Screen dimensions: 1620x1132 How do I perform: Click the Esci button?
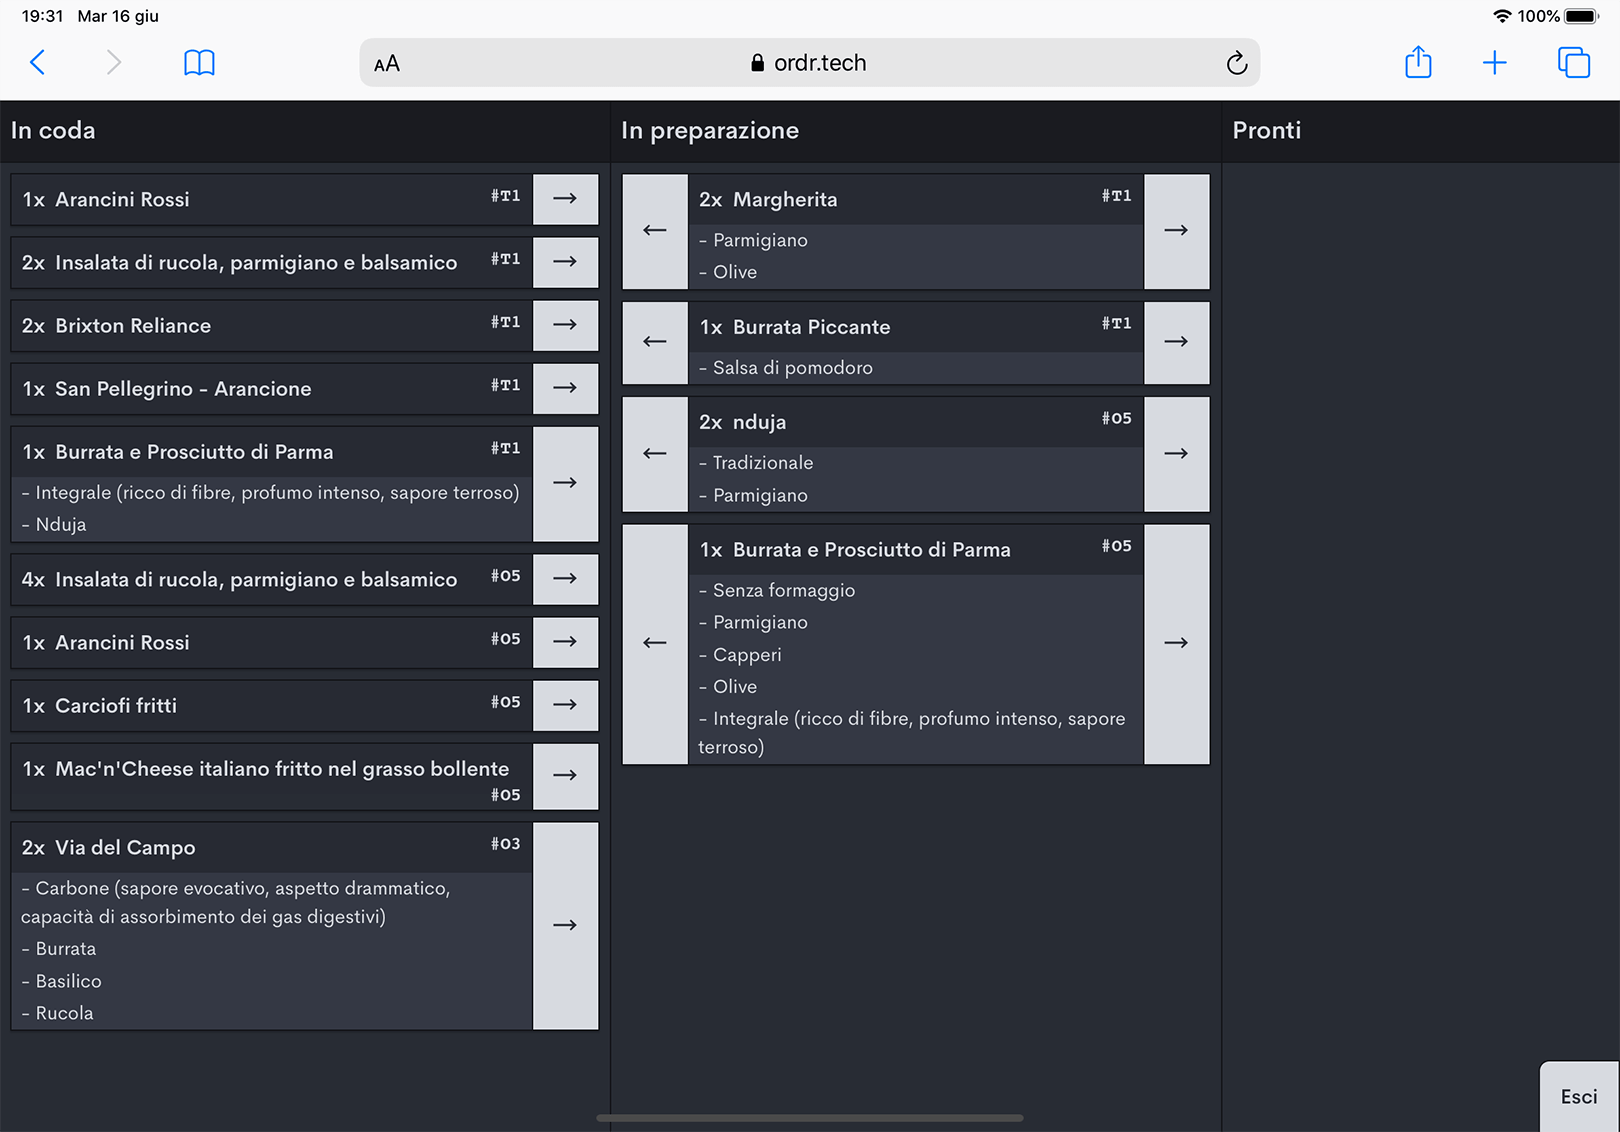point(1578,1096)
